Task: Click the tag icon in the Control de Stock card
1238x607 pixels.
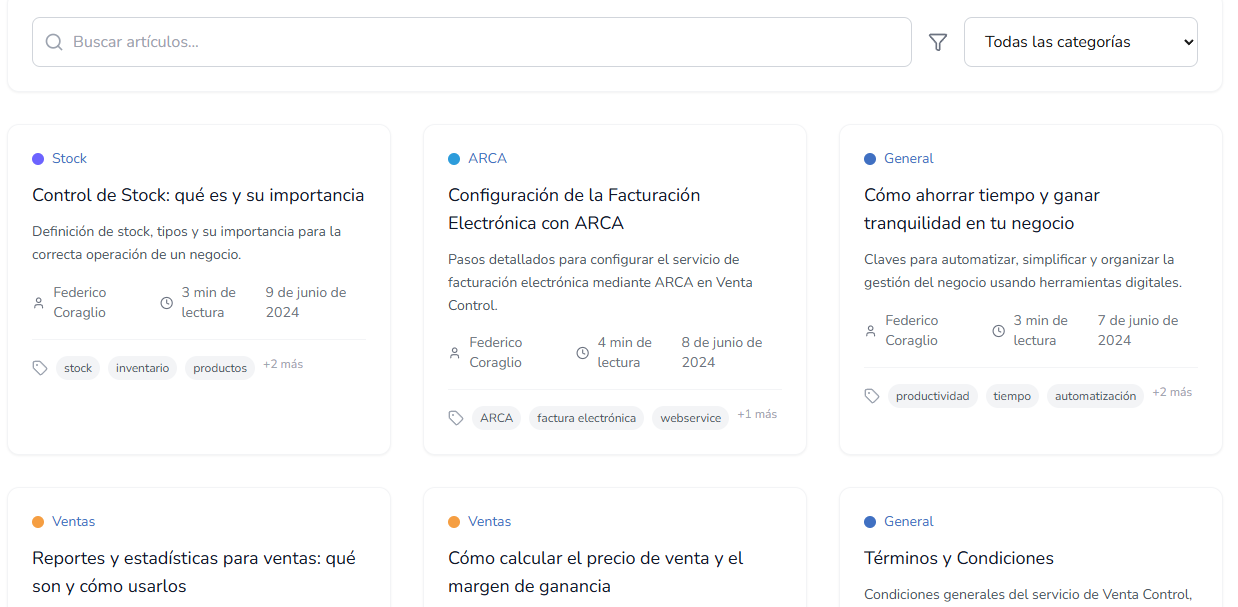Action: pos(40,368)
